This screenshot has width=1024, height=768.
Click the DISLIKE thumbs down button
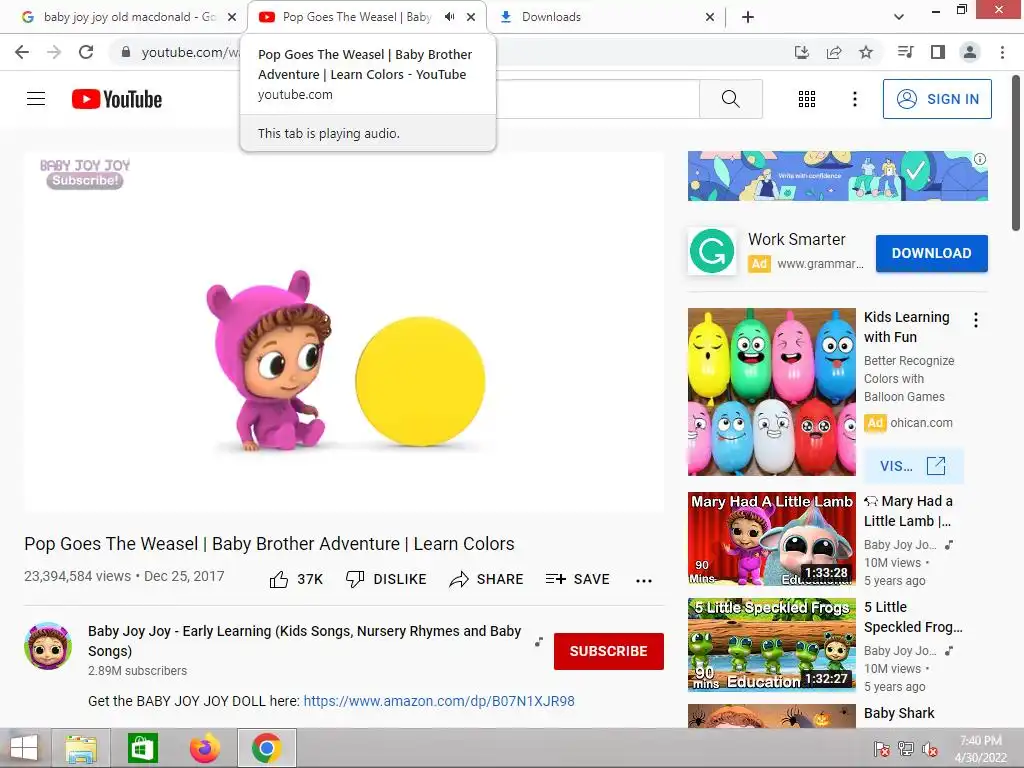coord(386,579)
